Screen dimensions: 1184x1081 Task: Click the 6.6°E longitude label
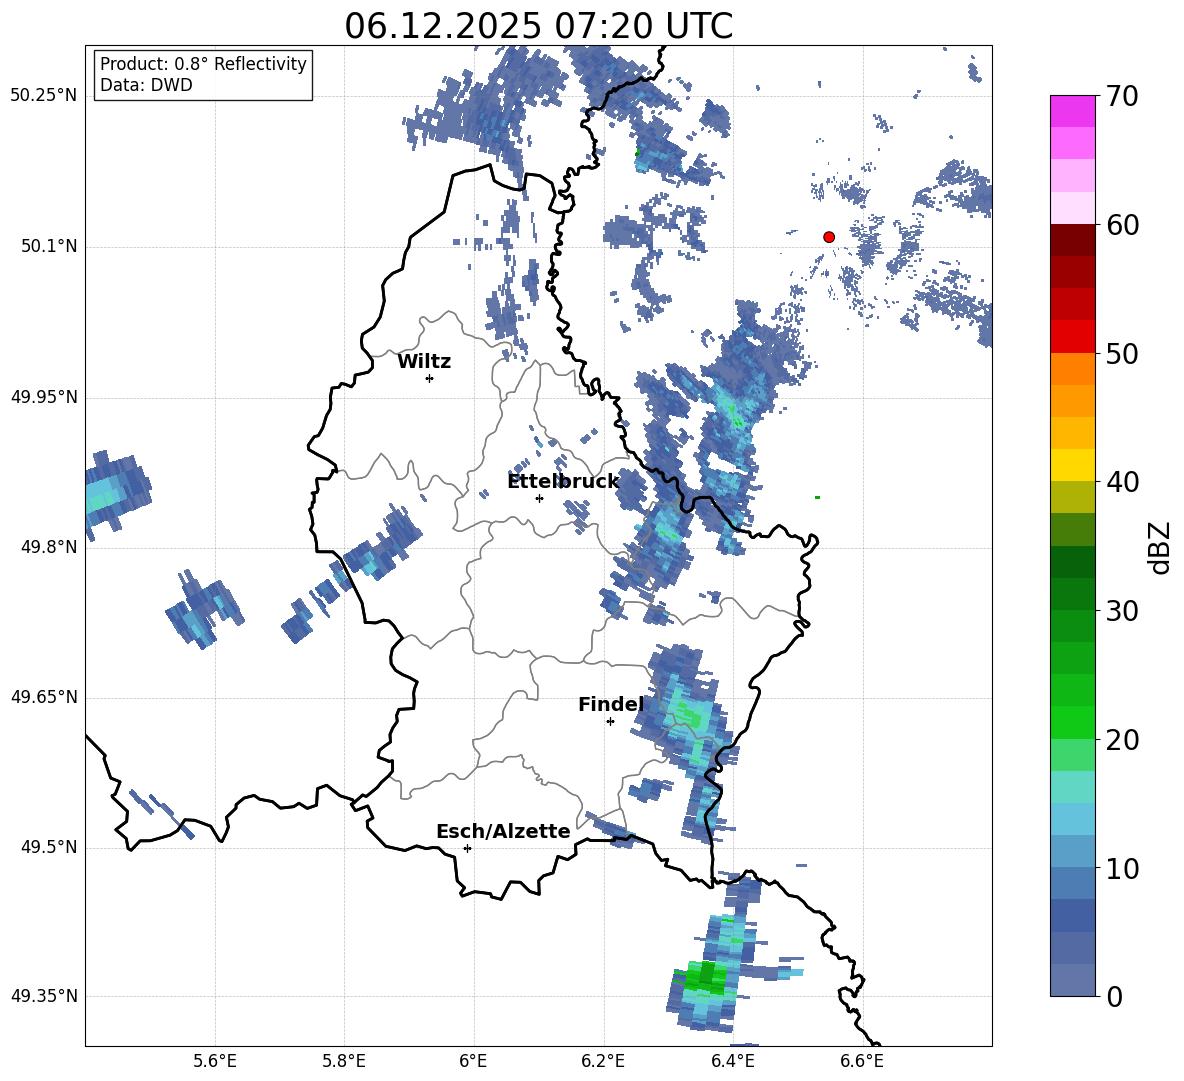pyautogui.click(x=862, y=1061)
